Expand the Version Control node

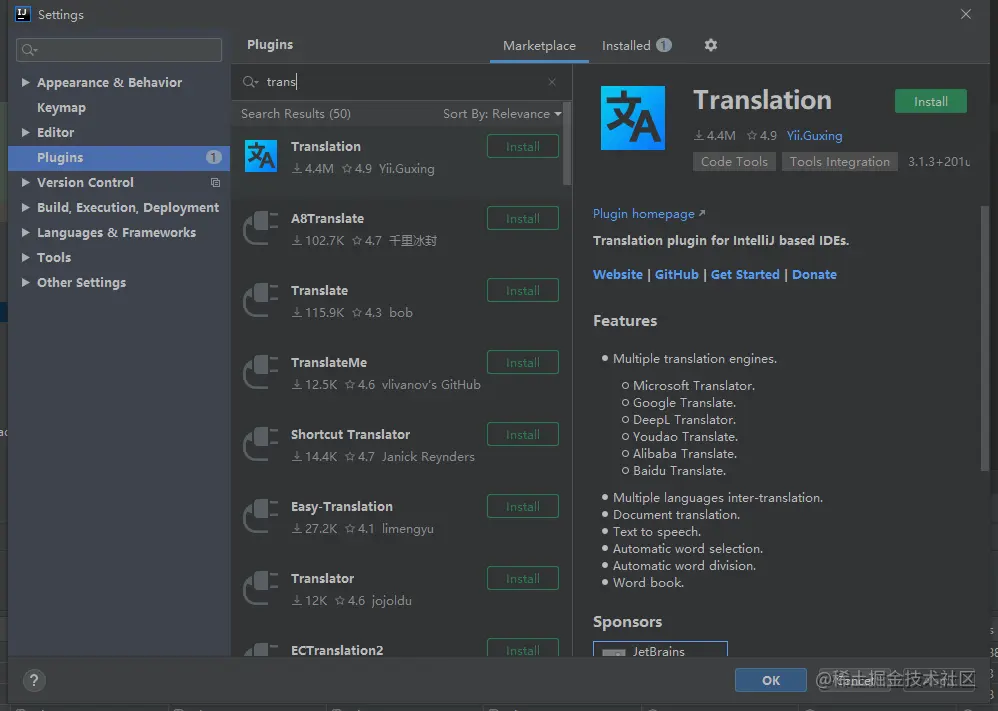coord(25,182)
